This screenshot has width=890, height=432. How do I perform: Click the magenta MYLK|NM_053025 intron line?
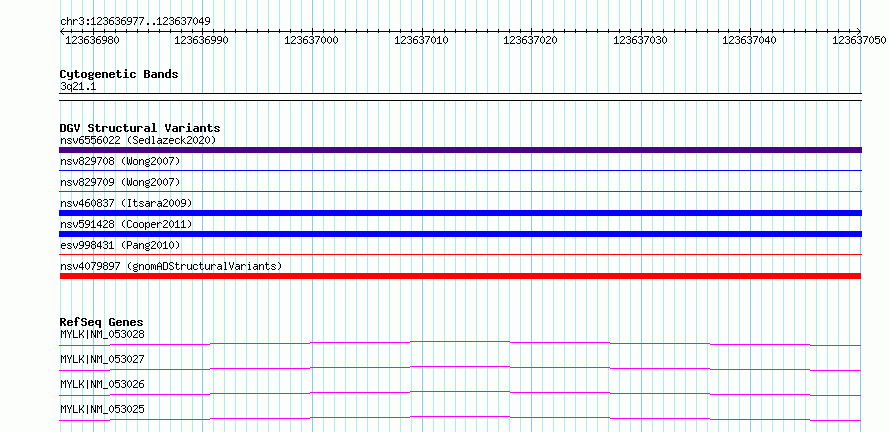pos(460,418)
